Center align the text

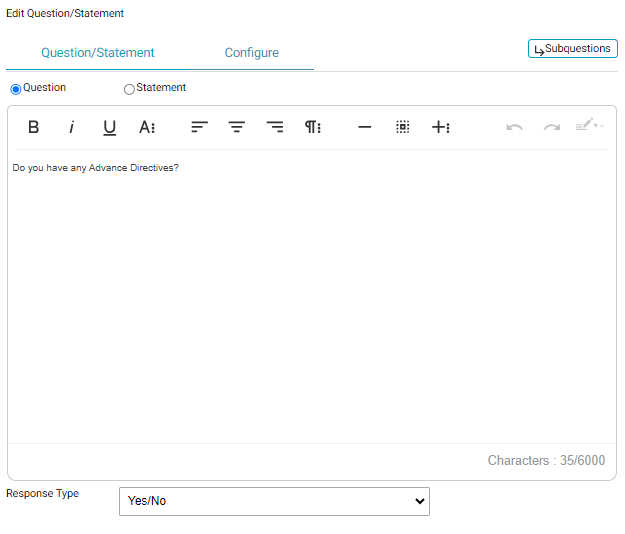[x=237, y=127]
